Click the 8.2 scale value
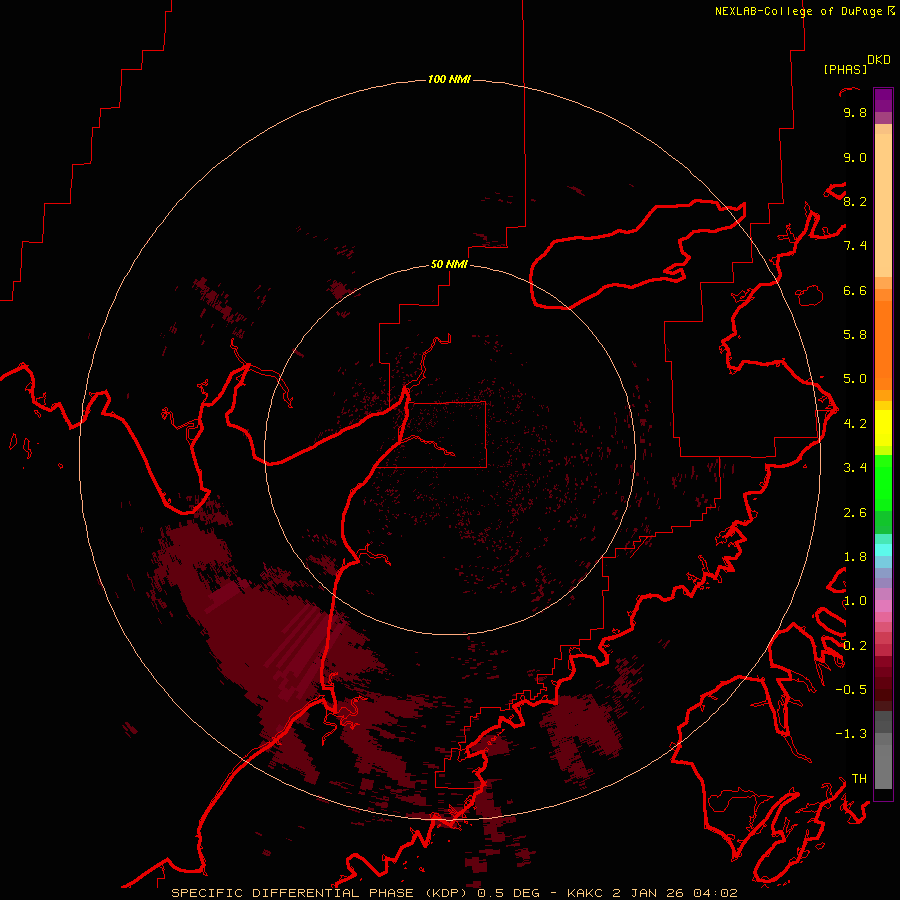Viewport: 900px width, 900px height. pyautogui.click(x=855, y=201)
